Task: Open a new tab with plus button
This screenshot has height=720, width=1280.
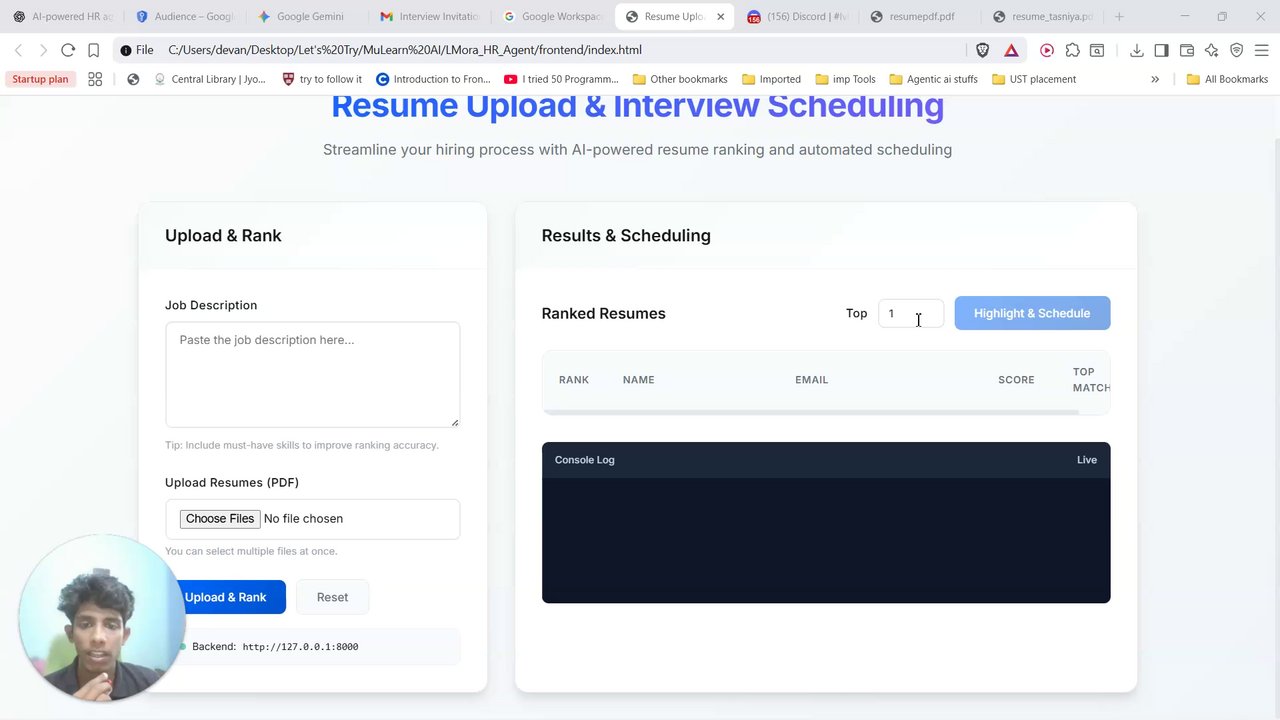Action: coord(1119,16)
